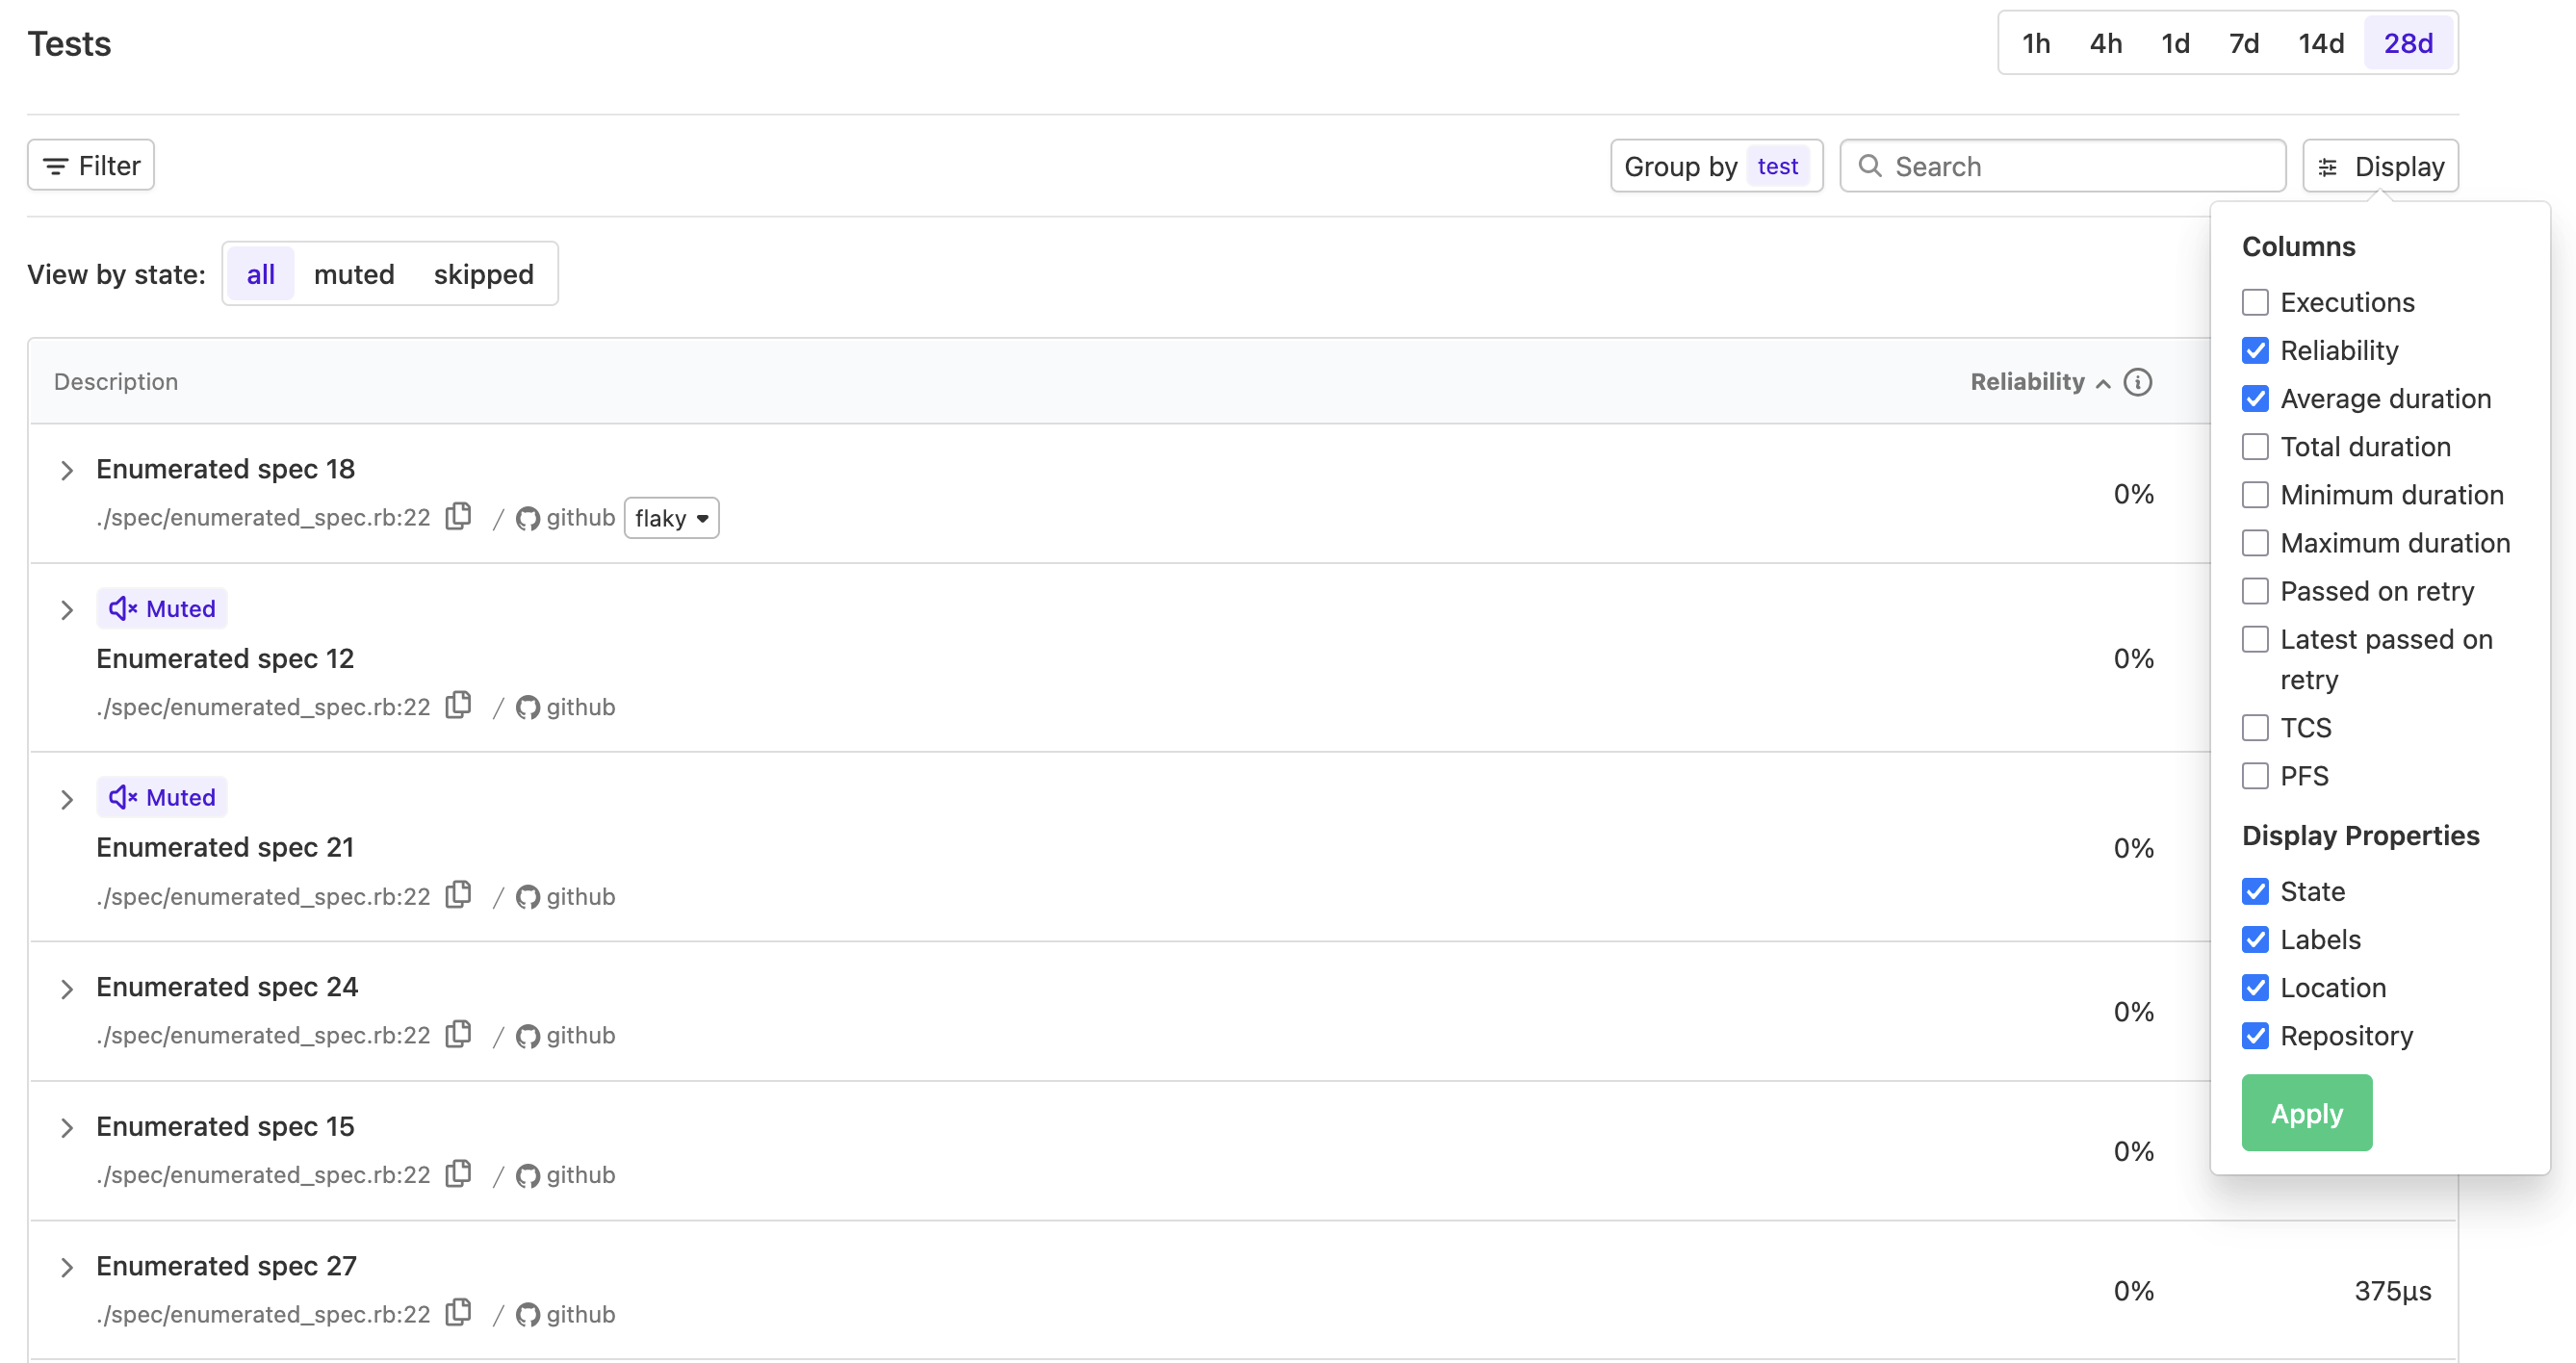This screenshot has width=2576, height=1363.
Task: Click the GitHub icon for Enumerated spec 12
Action: click(528, 707)
